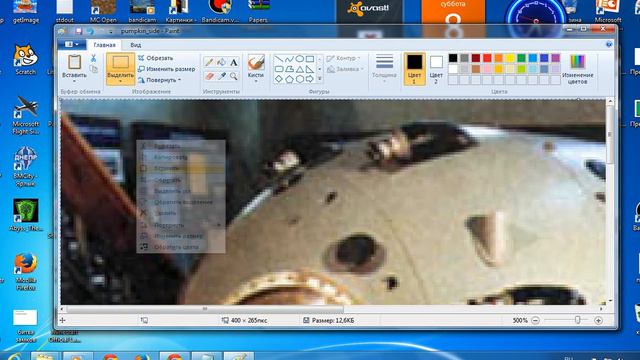The height and width of the screenshot is (360, 640).
Task: Click the Cut scissors icon in ribbon
Action: click(x=93, y=58)
